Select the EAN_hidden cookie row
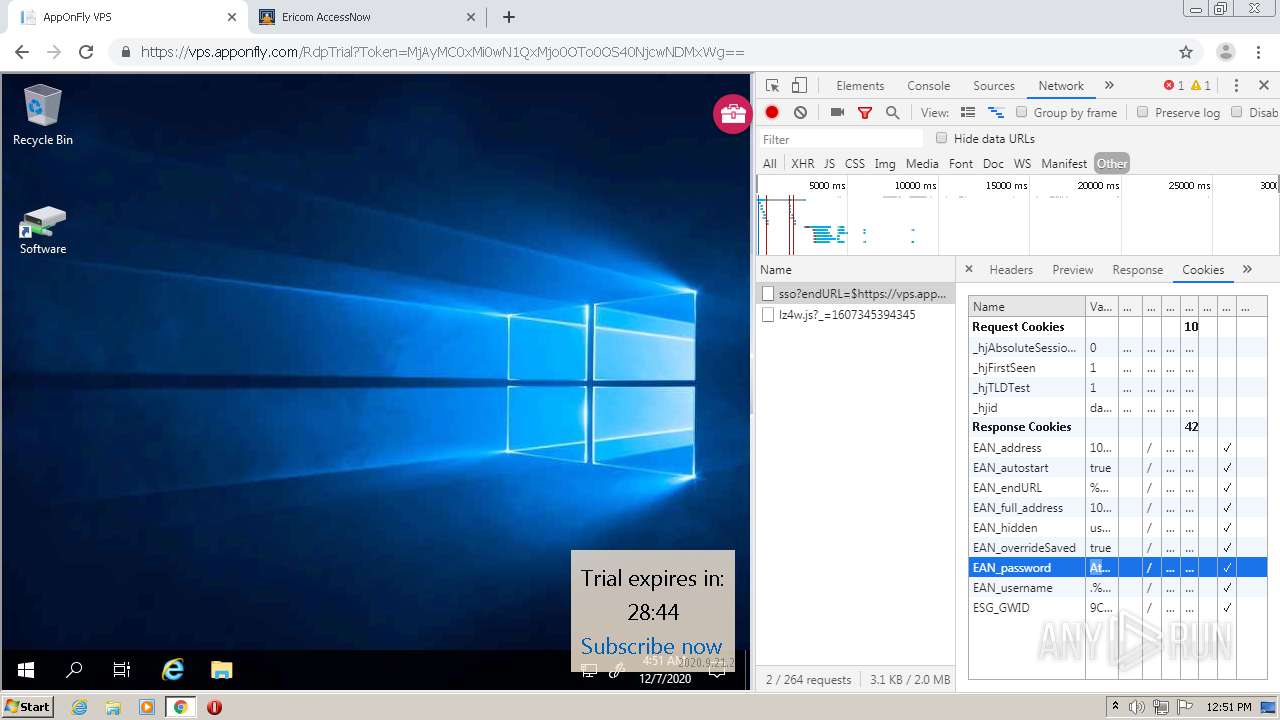1280x720 pixels. tap(1118, 528)
